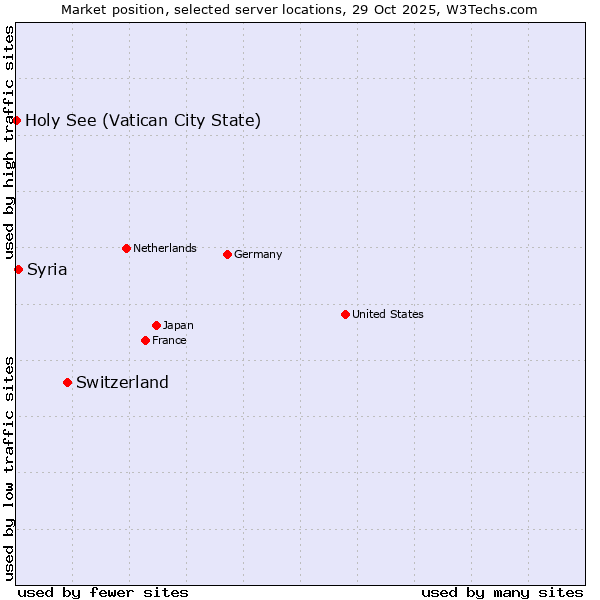Click the Netherlands text label
The image size is (600, 600).
pyautogui.click(x=164, y=248)
